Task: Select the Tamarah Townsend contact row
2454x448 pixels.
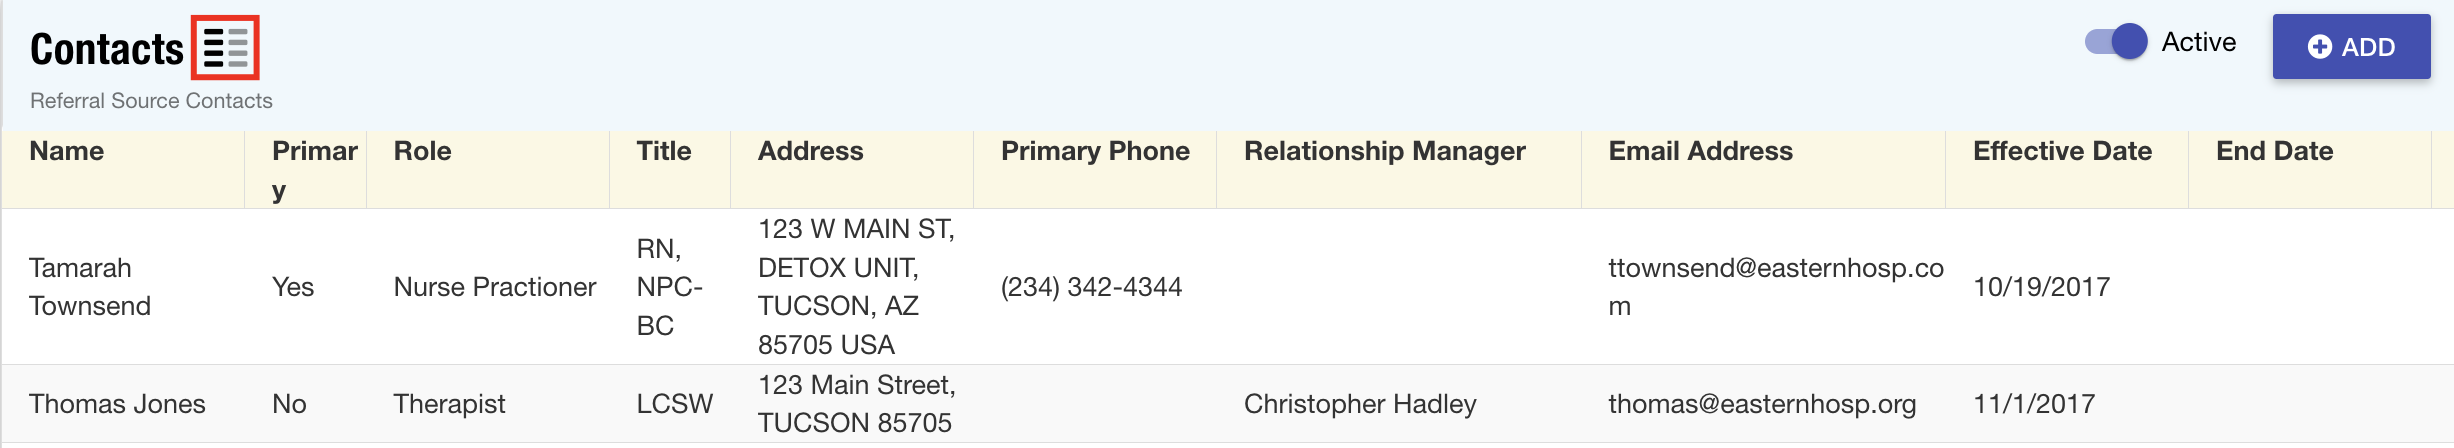Action: pos(90,287)
